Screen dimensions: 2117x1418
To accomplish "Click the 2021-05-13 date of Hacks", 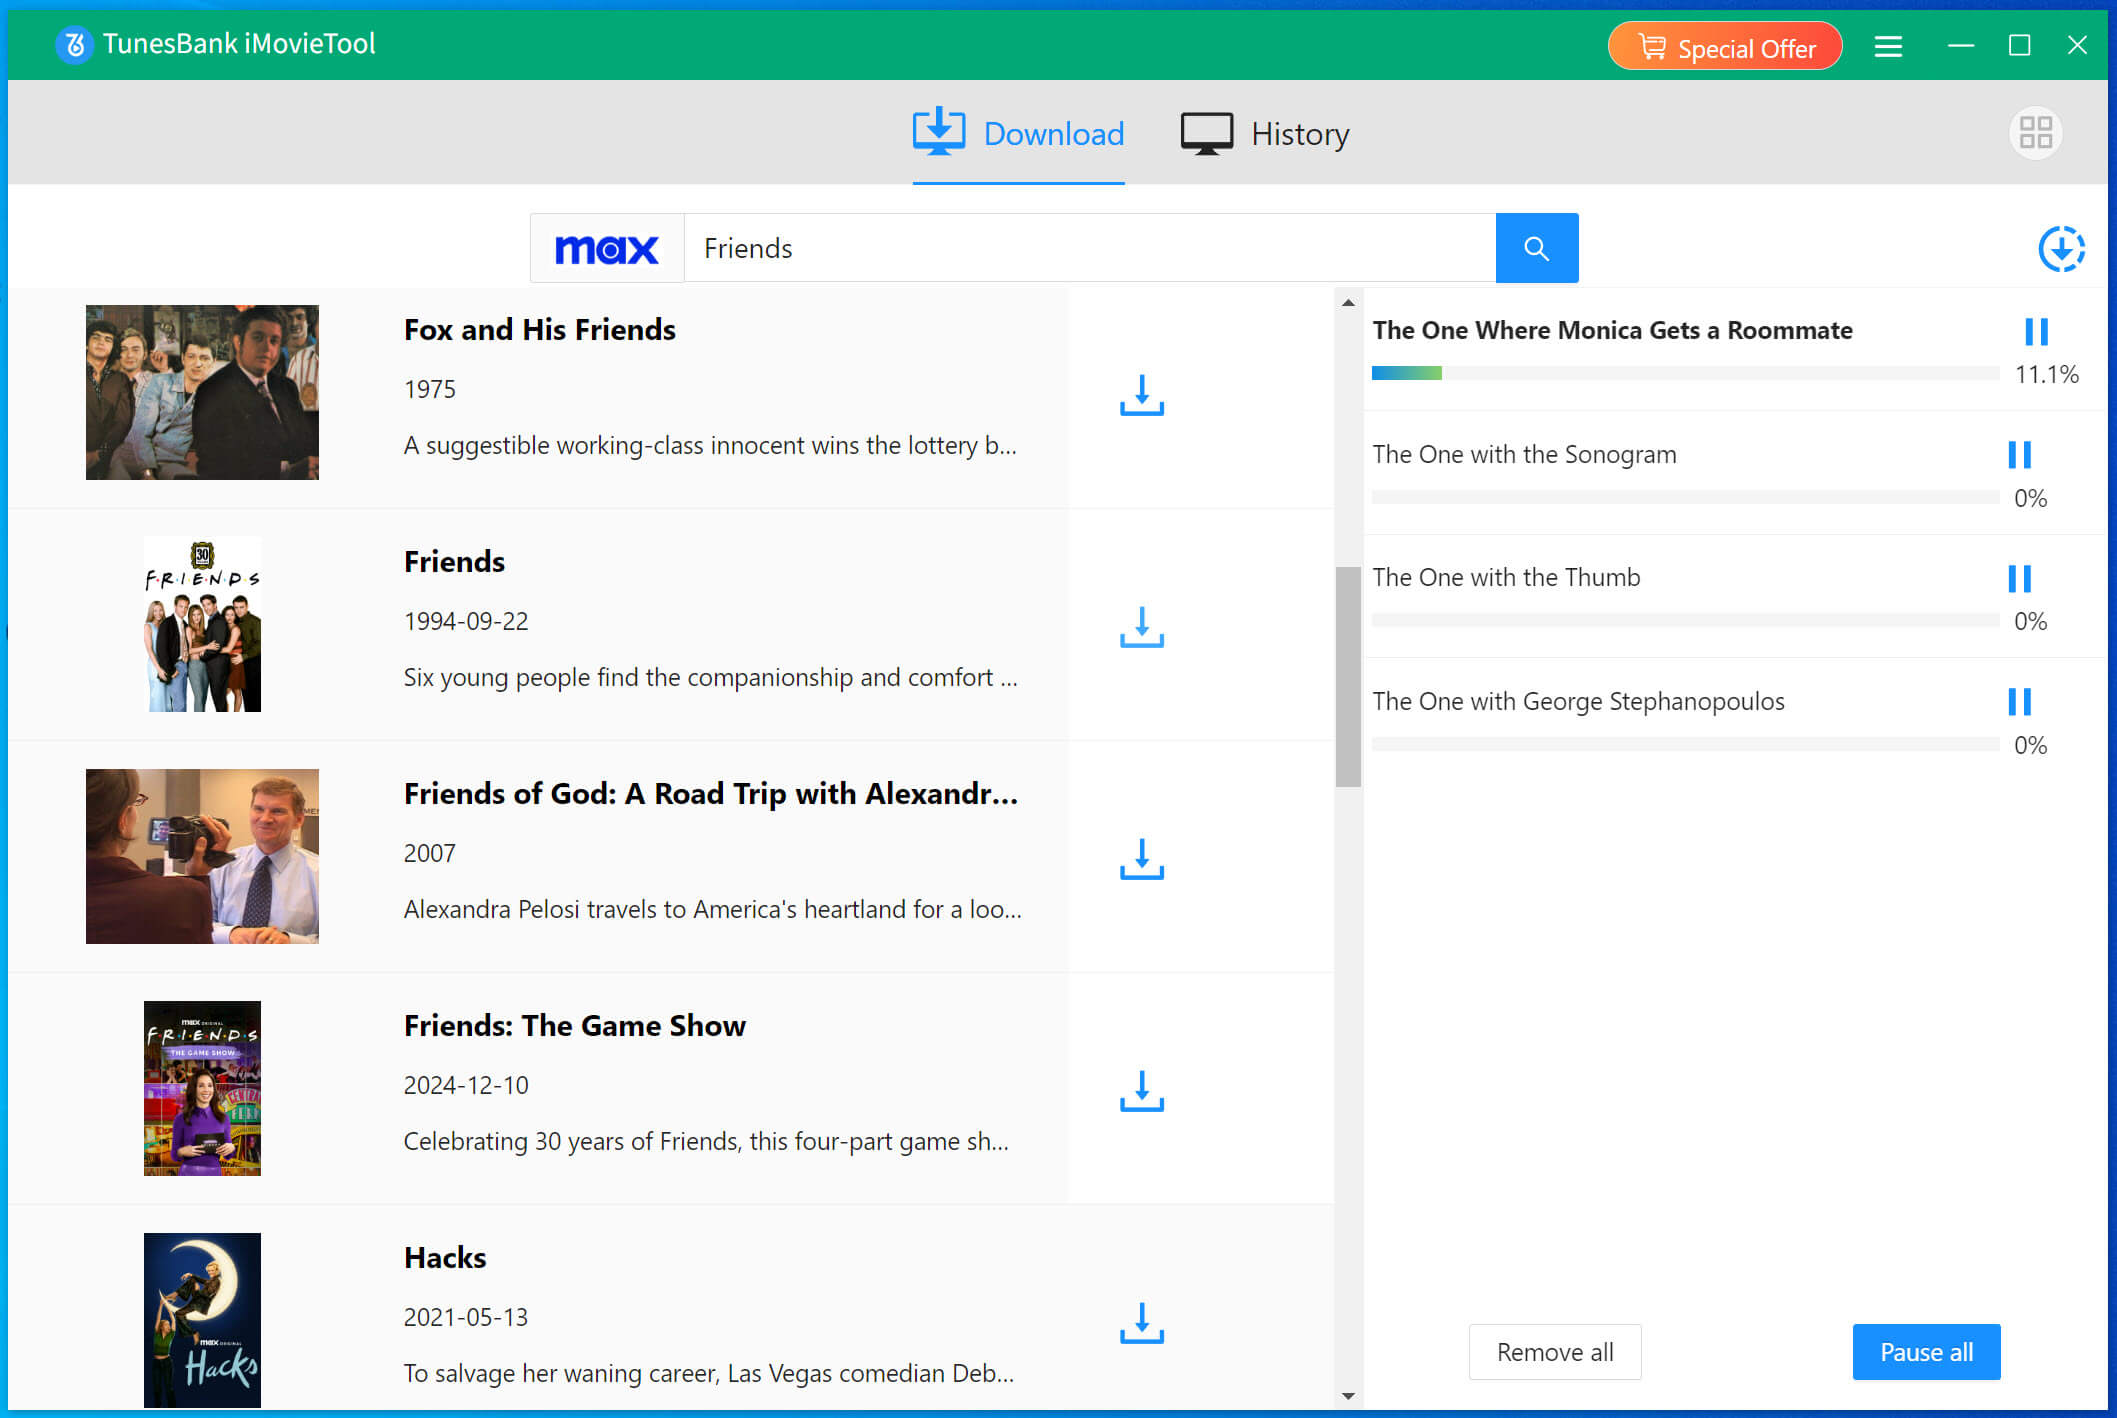I will click(x=466, y=1317).
